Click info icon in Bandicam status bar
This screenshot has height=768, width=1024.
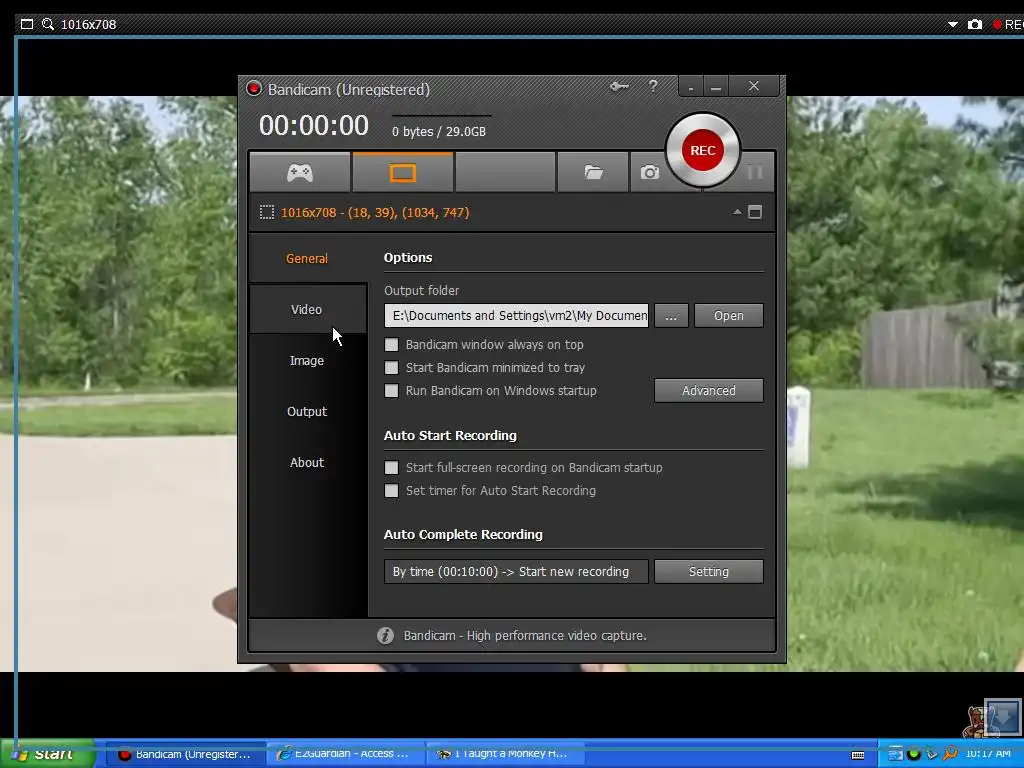[x=385, y=635]
